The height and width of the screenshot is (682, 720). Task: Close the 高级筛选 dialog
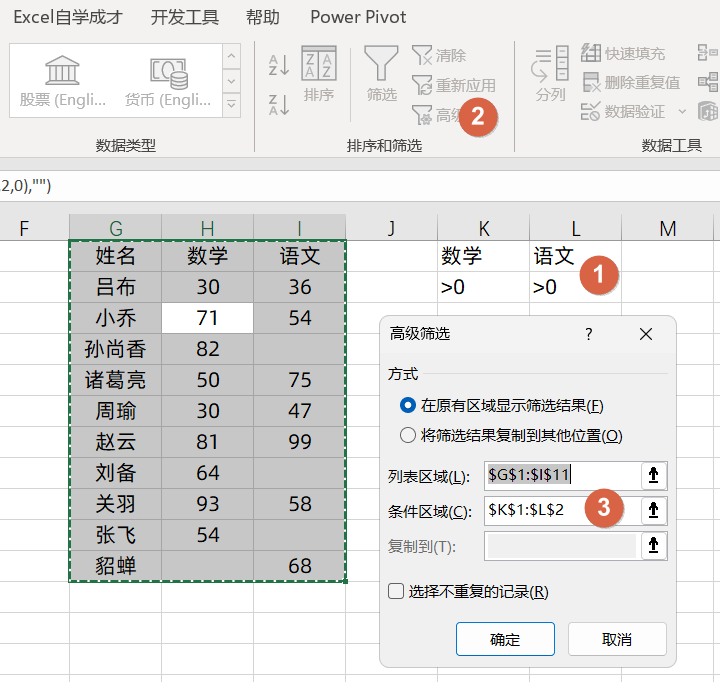click(646, 334)
